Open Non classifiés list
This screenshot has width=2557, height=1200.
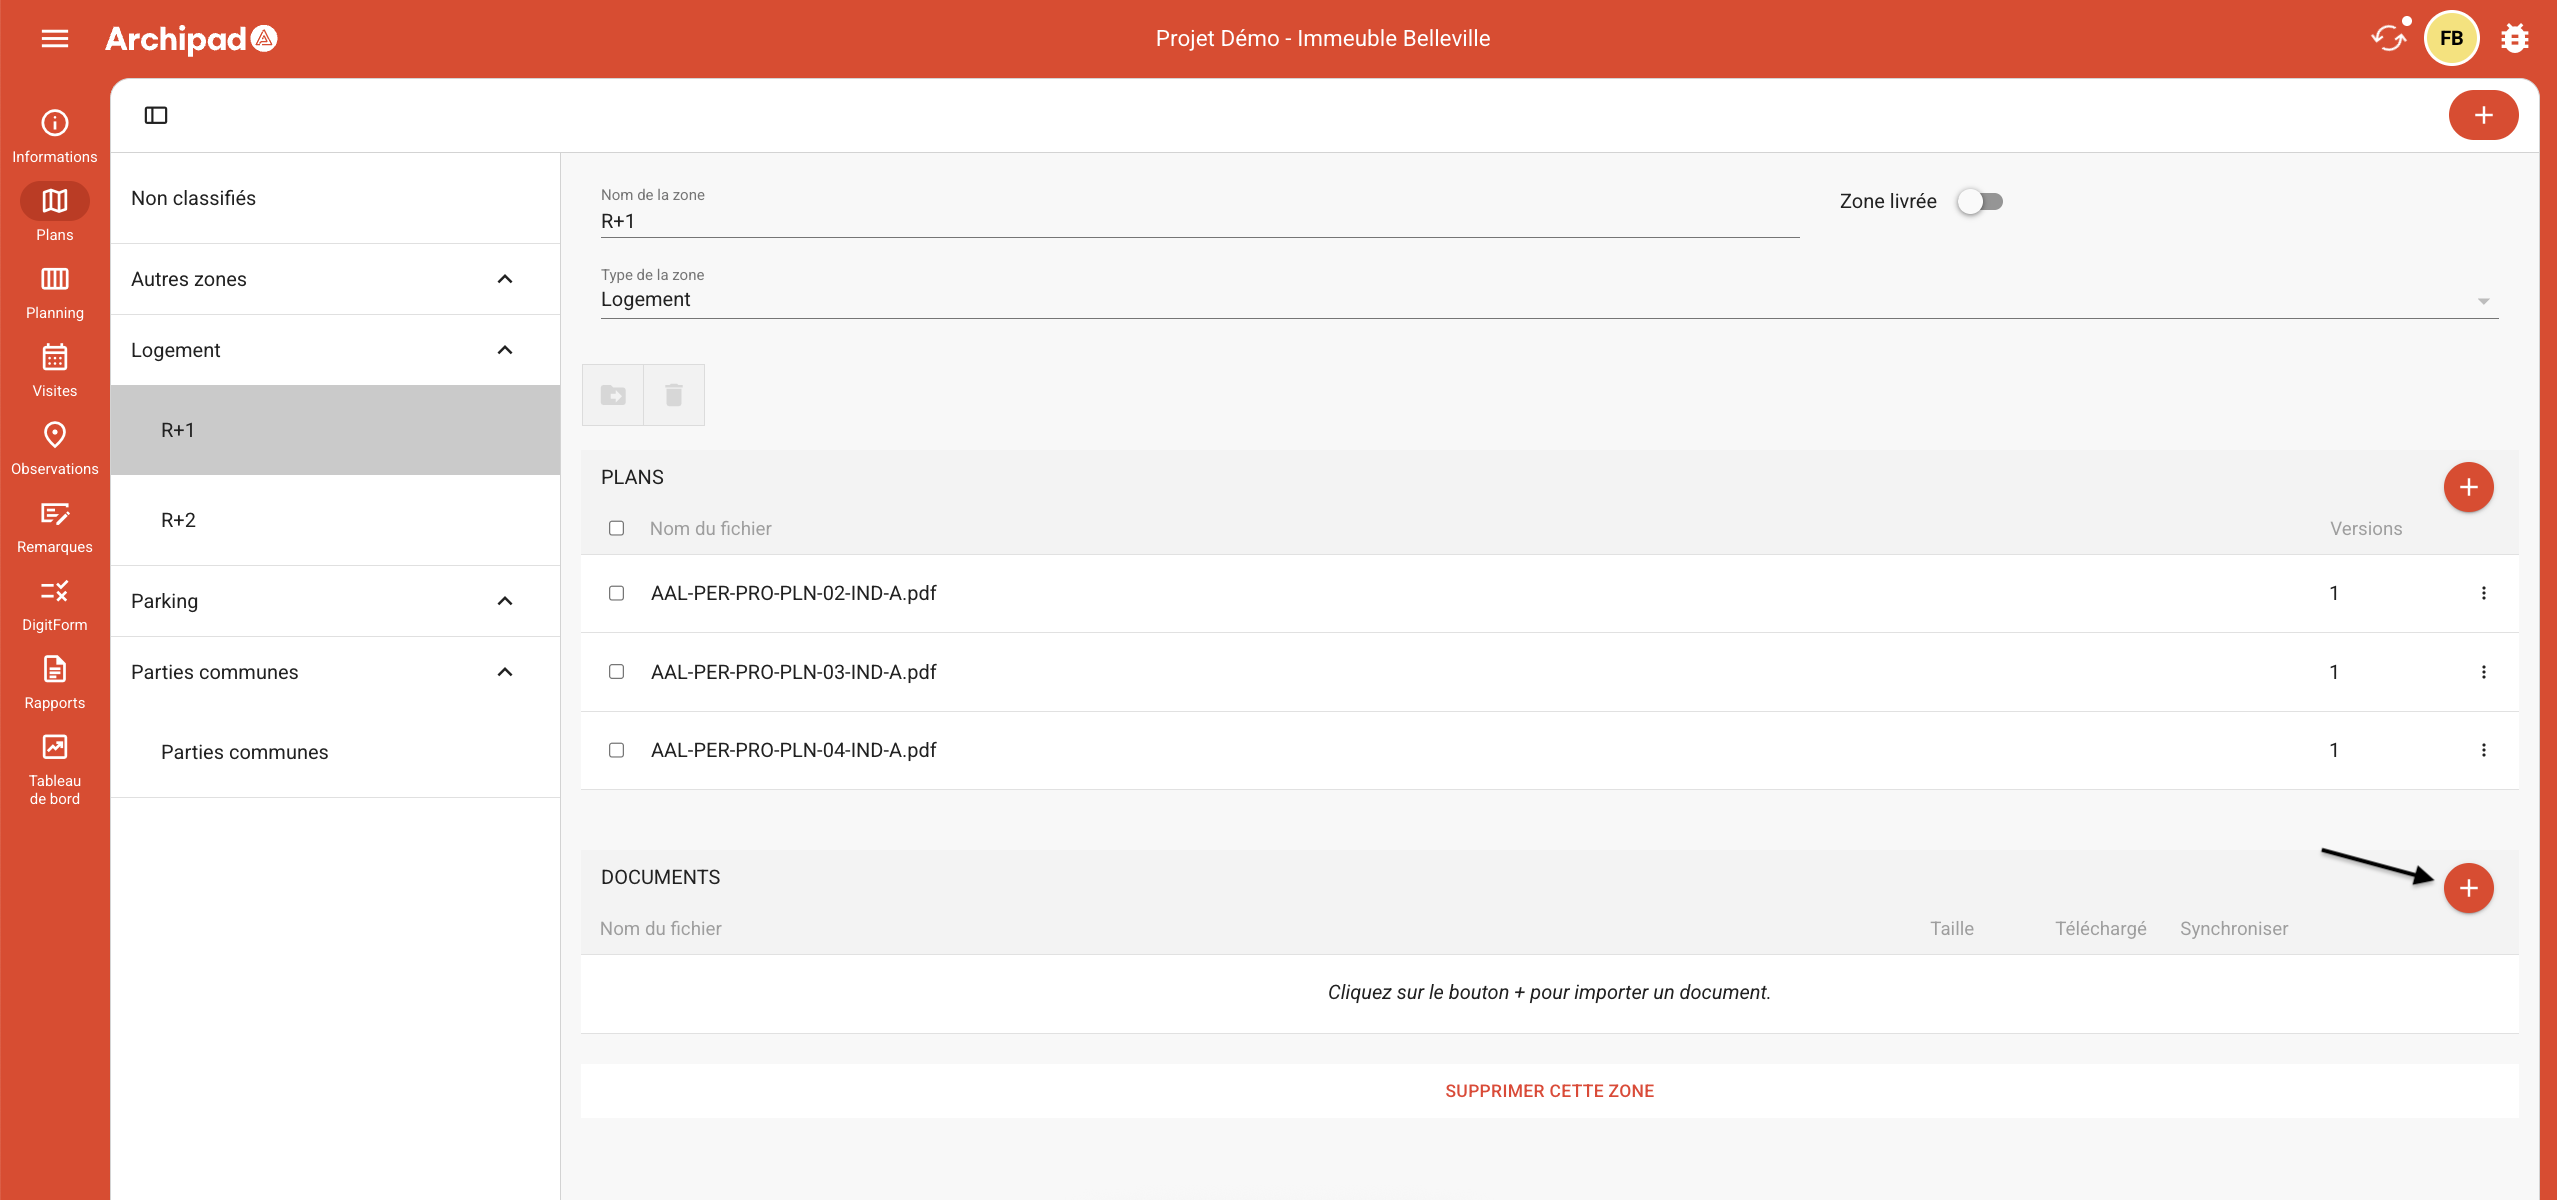(x=194, y=198)
